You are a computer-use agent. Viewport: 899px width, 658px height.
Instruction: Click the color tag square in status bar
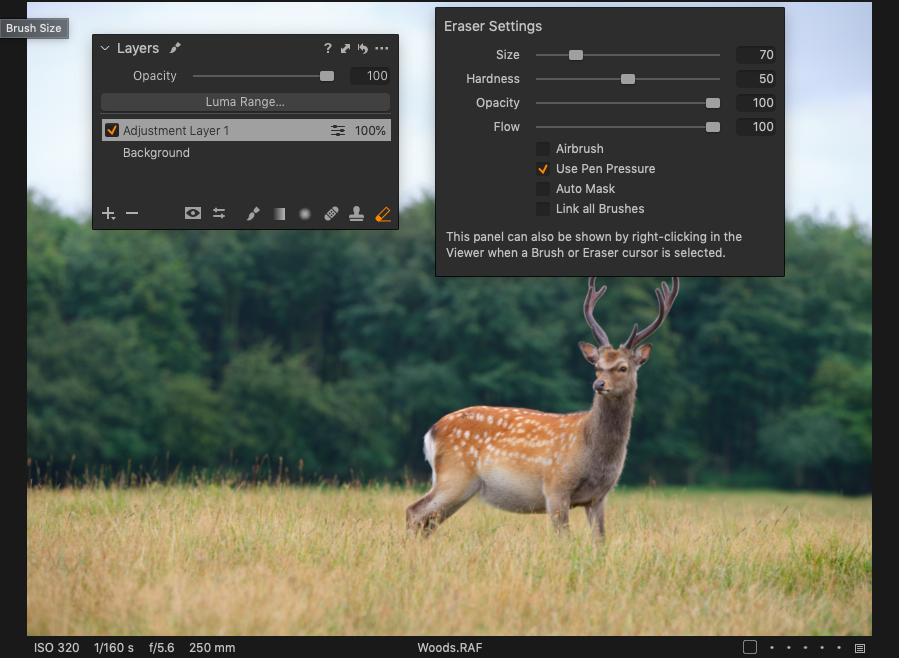pos(750,647)
